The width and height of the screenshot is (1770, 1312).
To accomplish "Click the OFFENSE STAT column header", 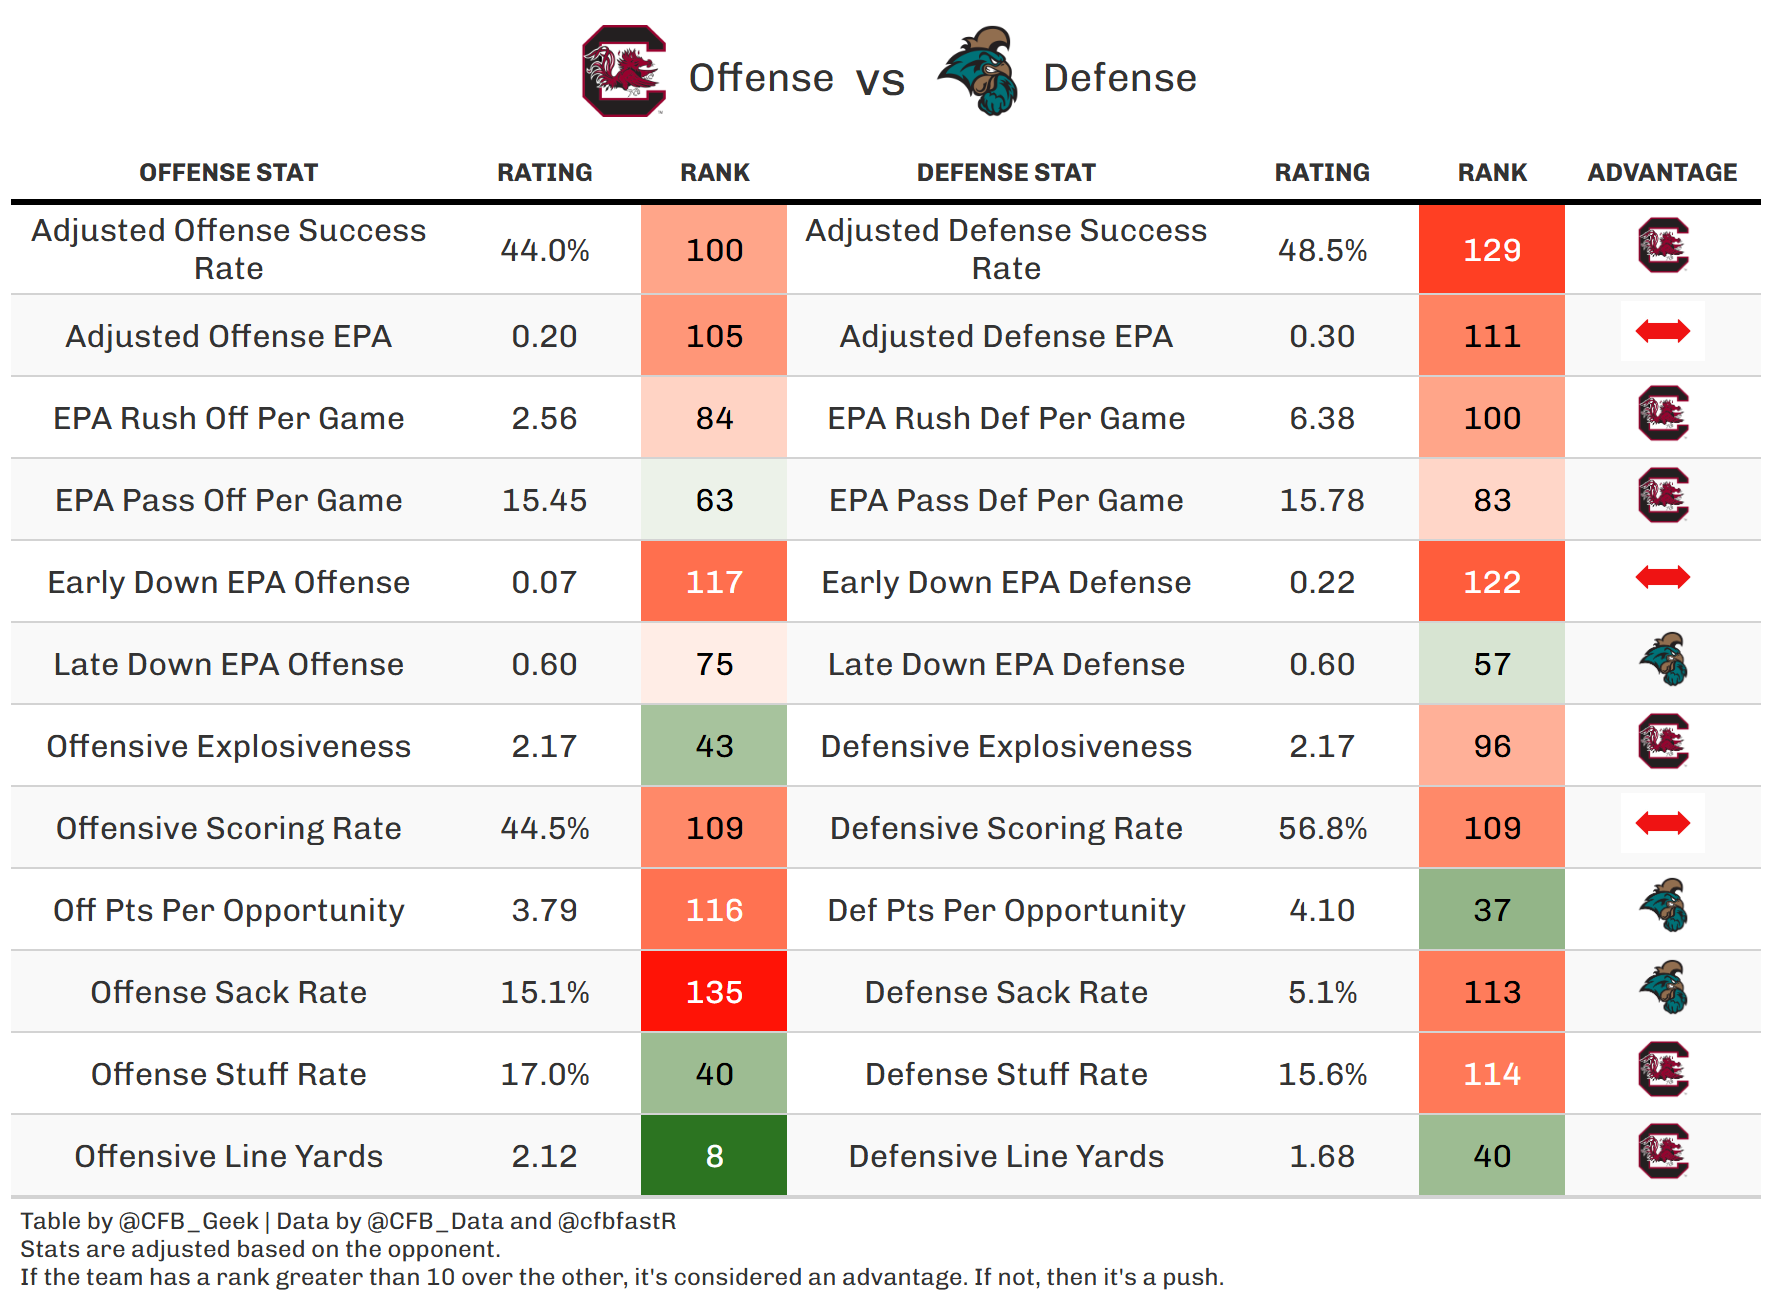I will click(228, 173).
